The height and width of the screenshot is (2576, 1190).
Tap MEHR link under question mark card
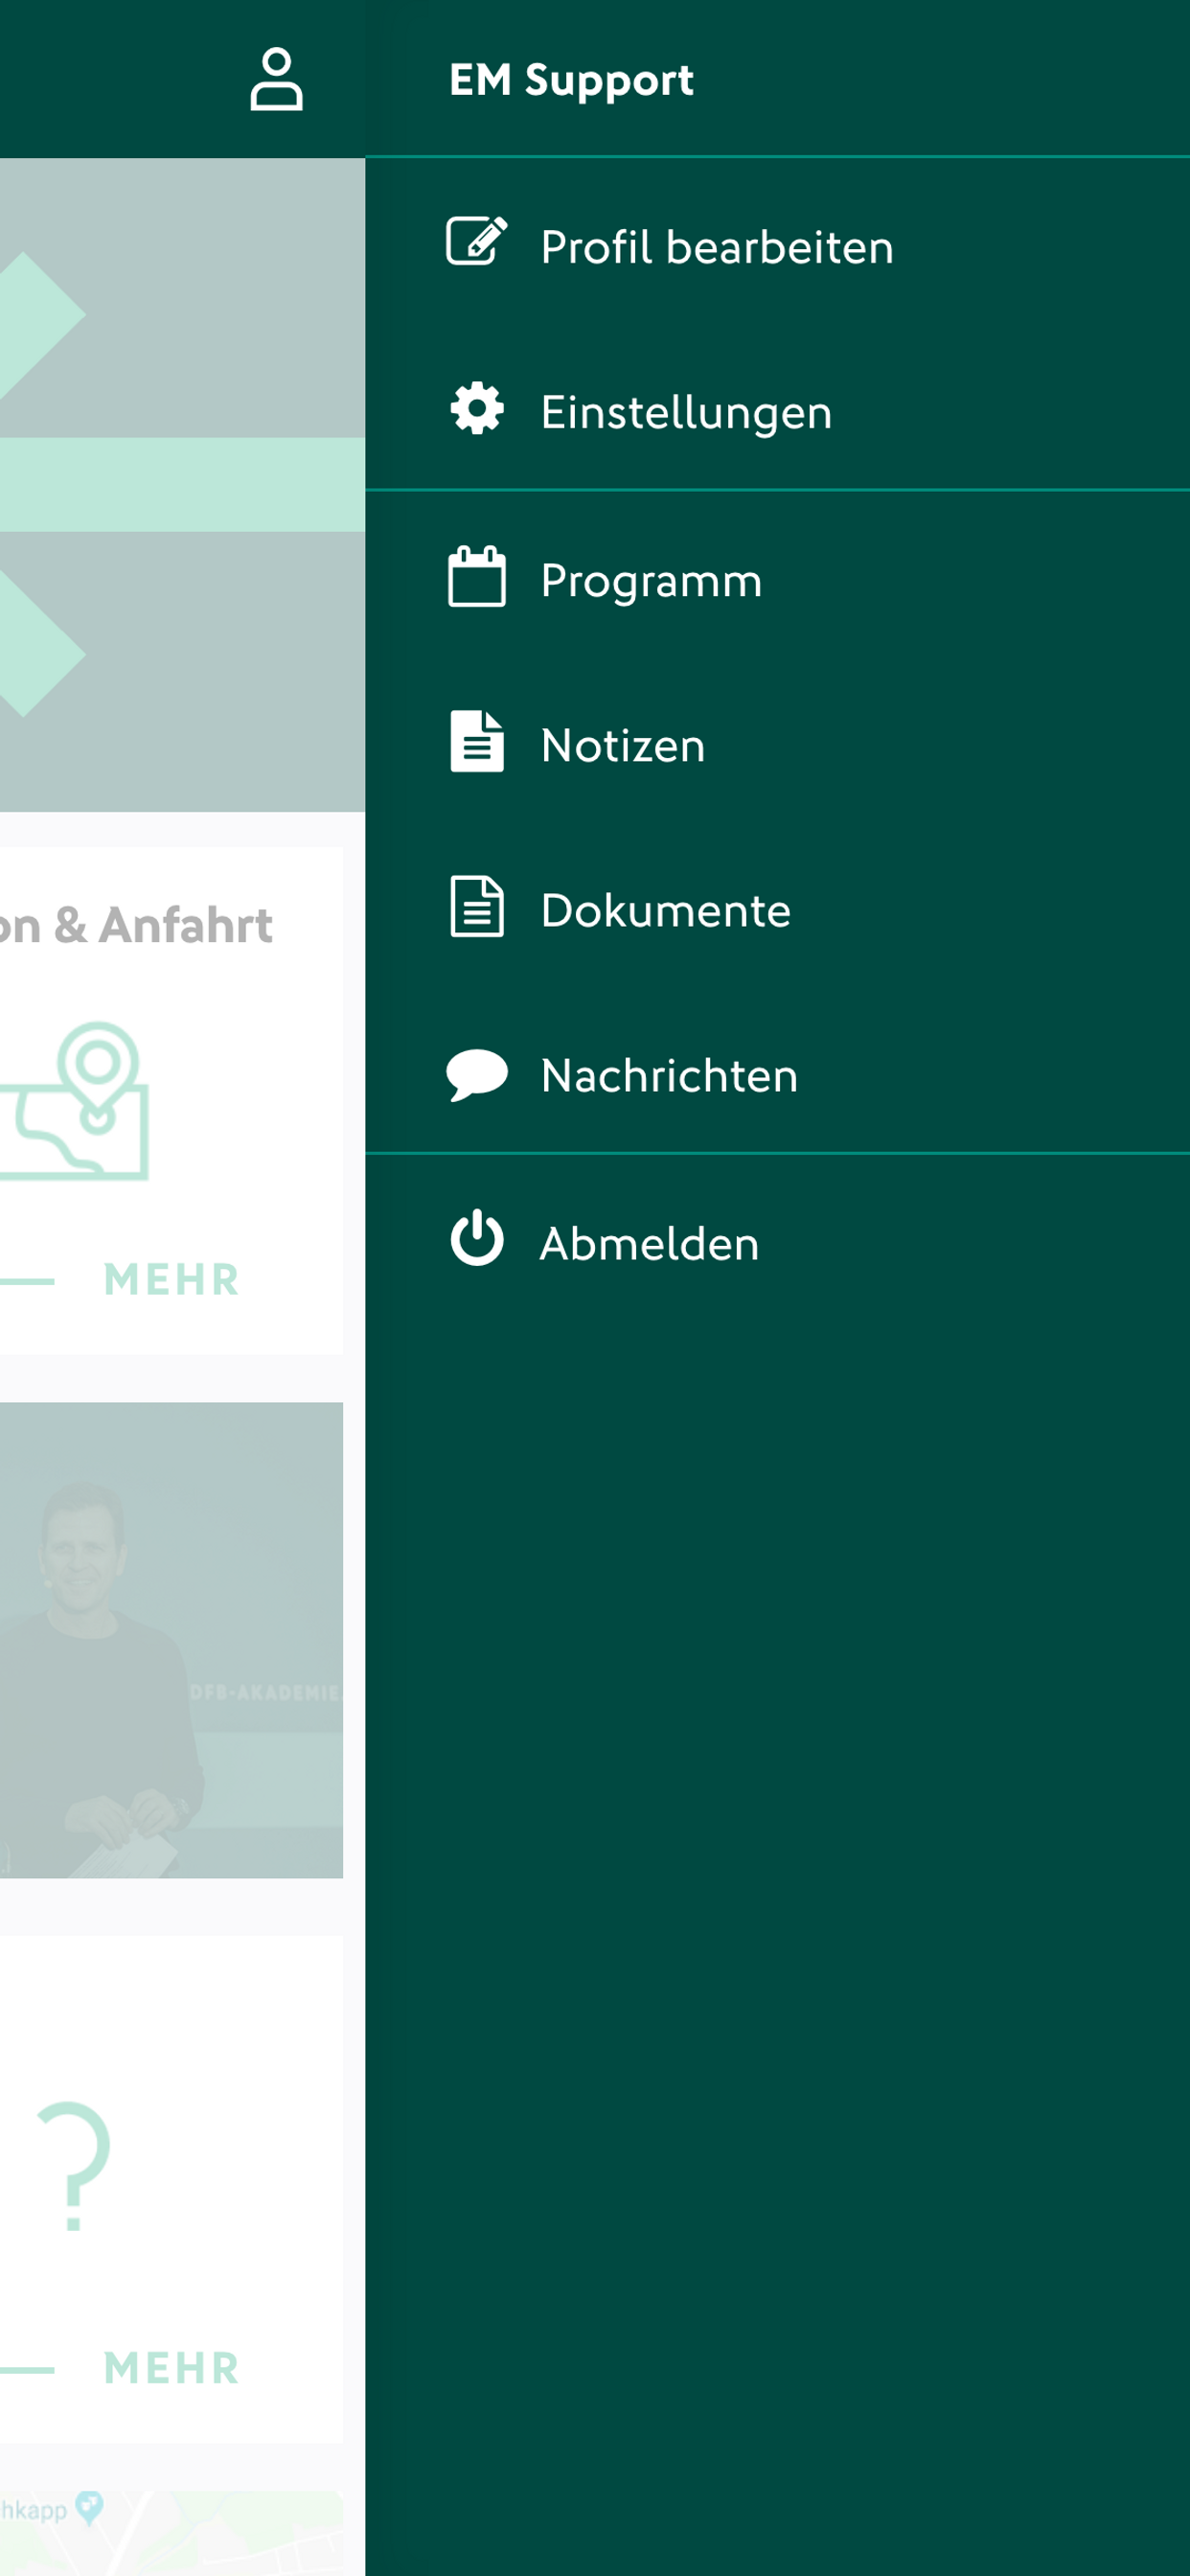point(172,2368)
